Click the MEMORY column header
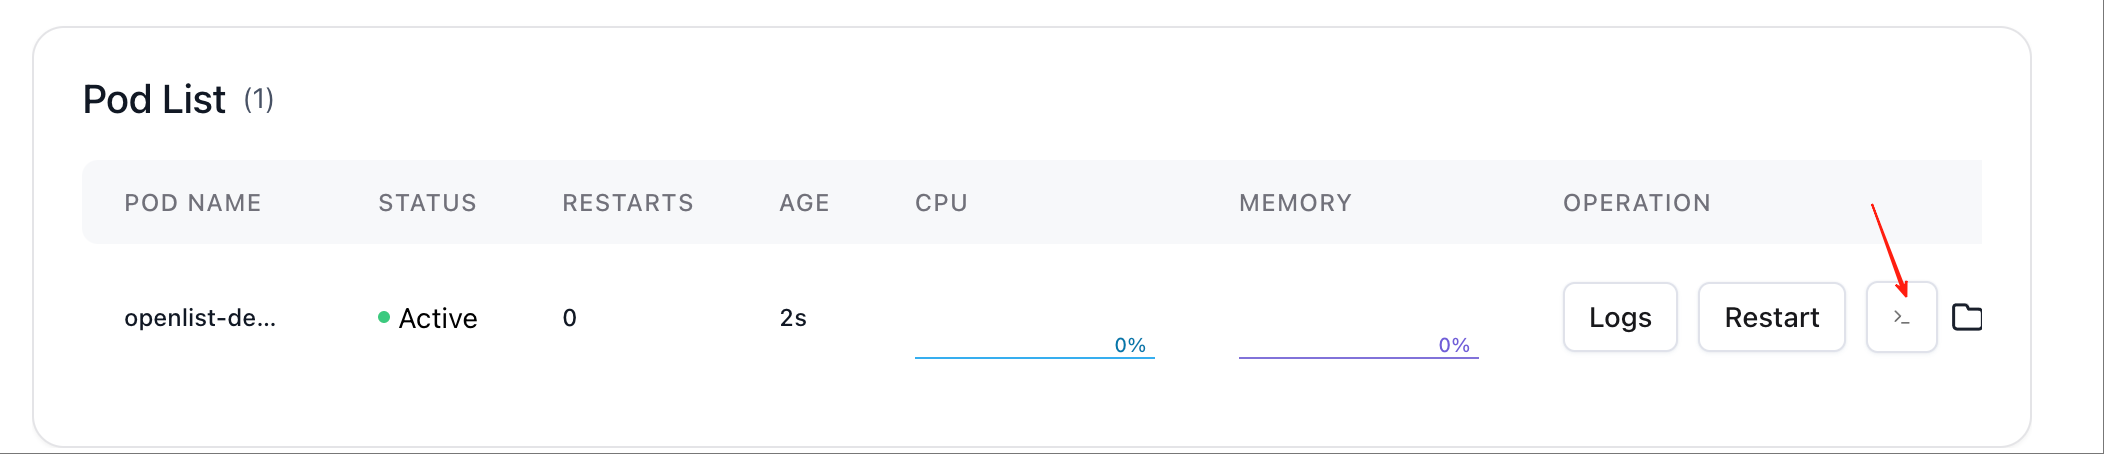Screen dimensions: 2104x454 click(1295, 203)
